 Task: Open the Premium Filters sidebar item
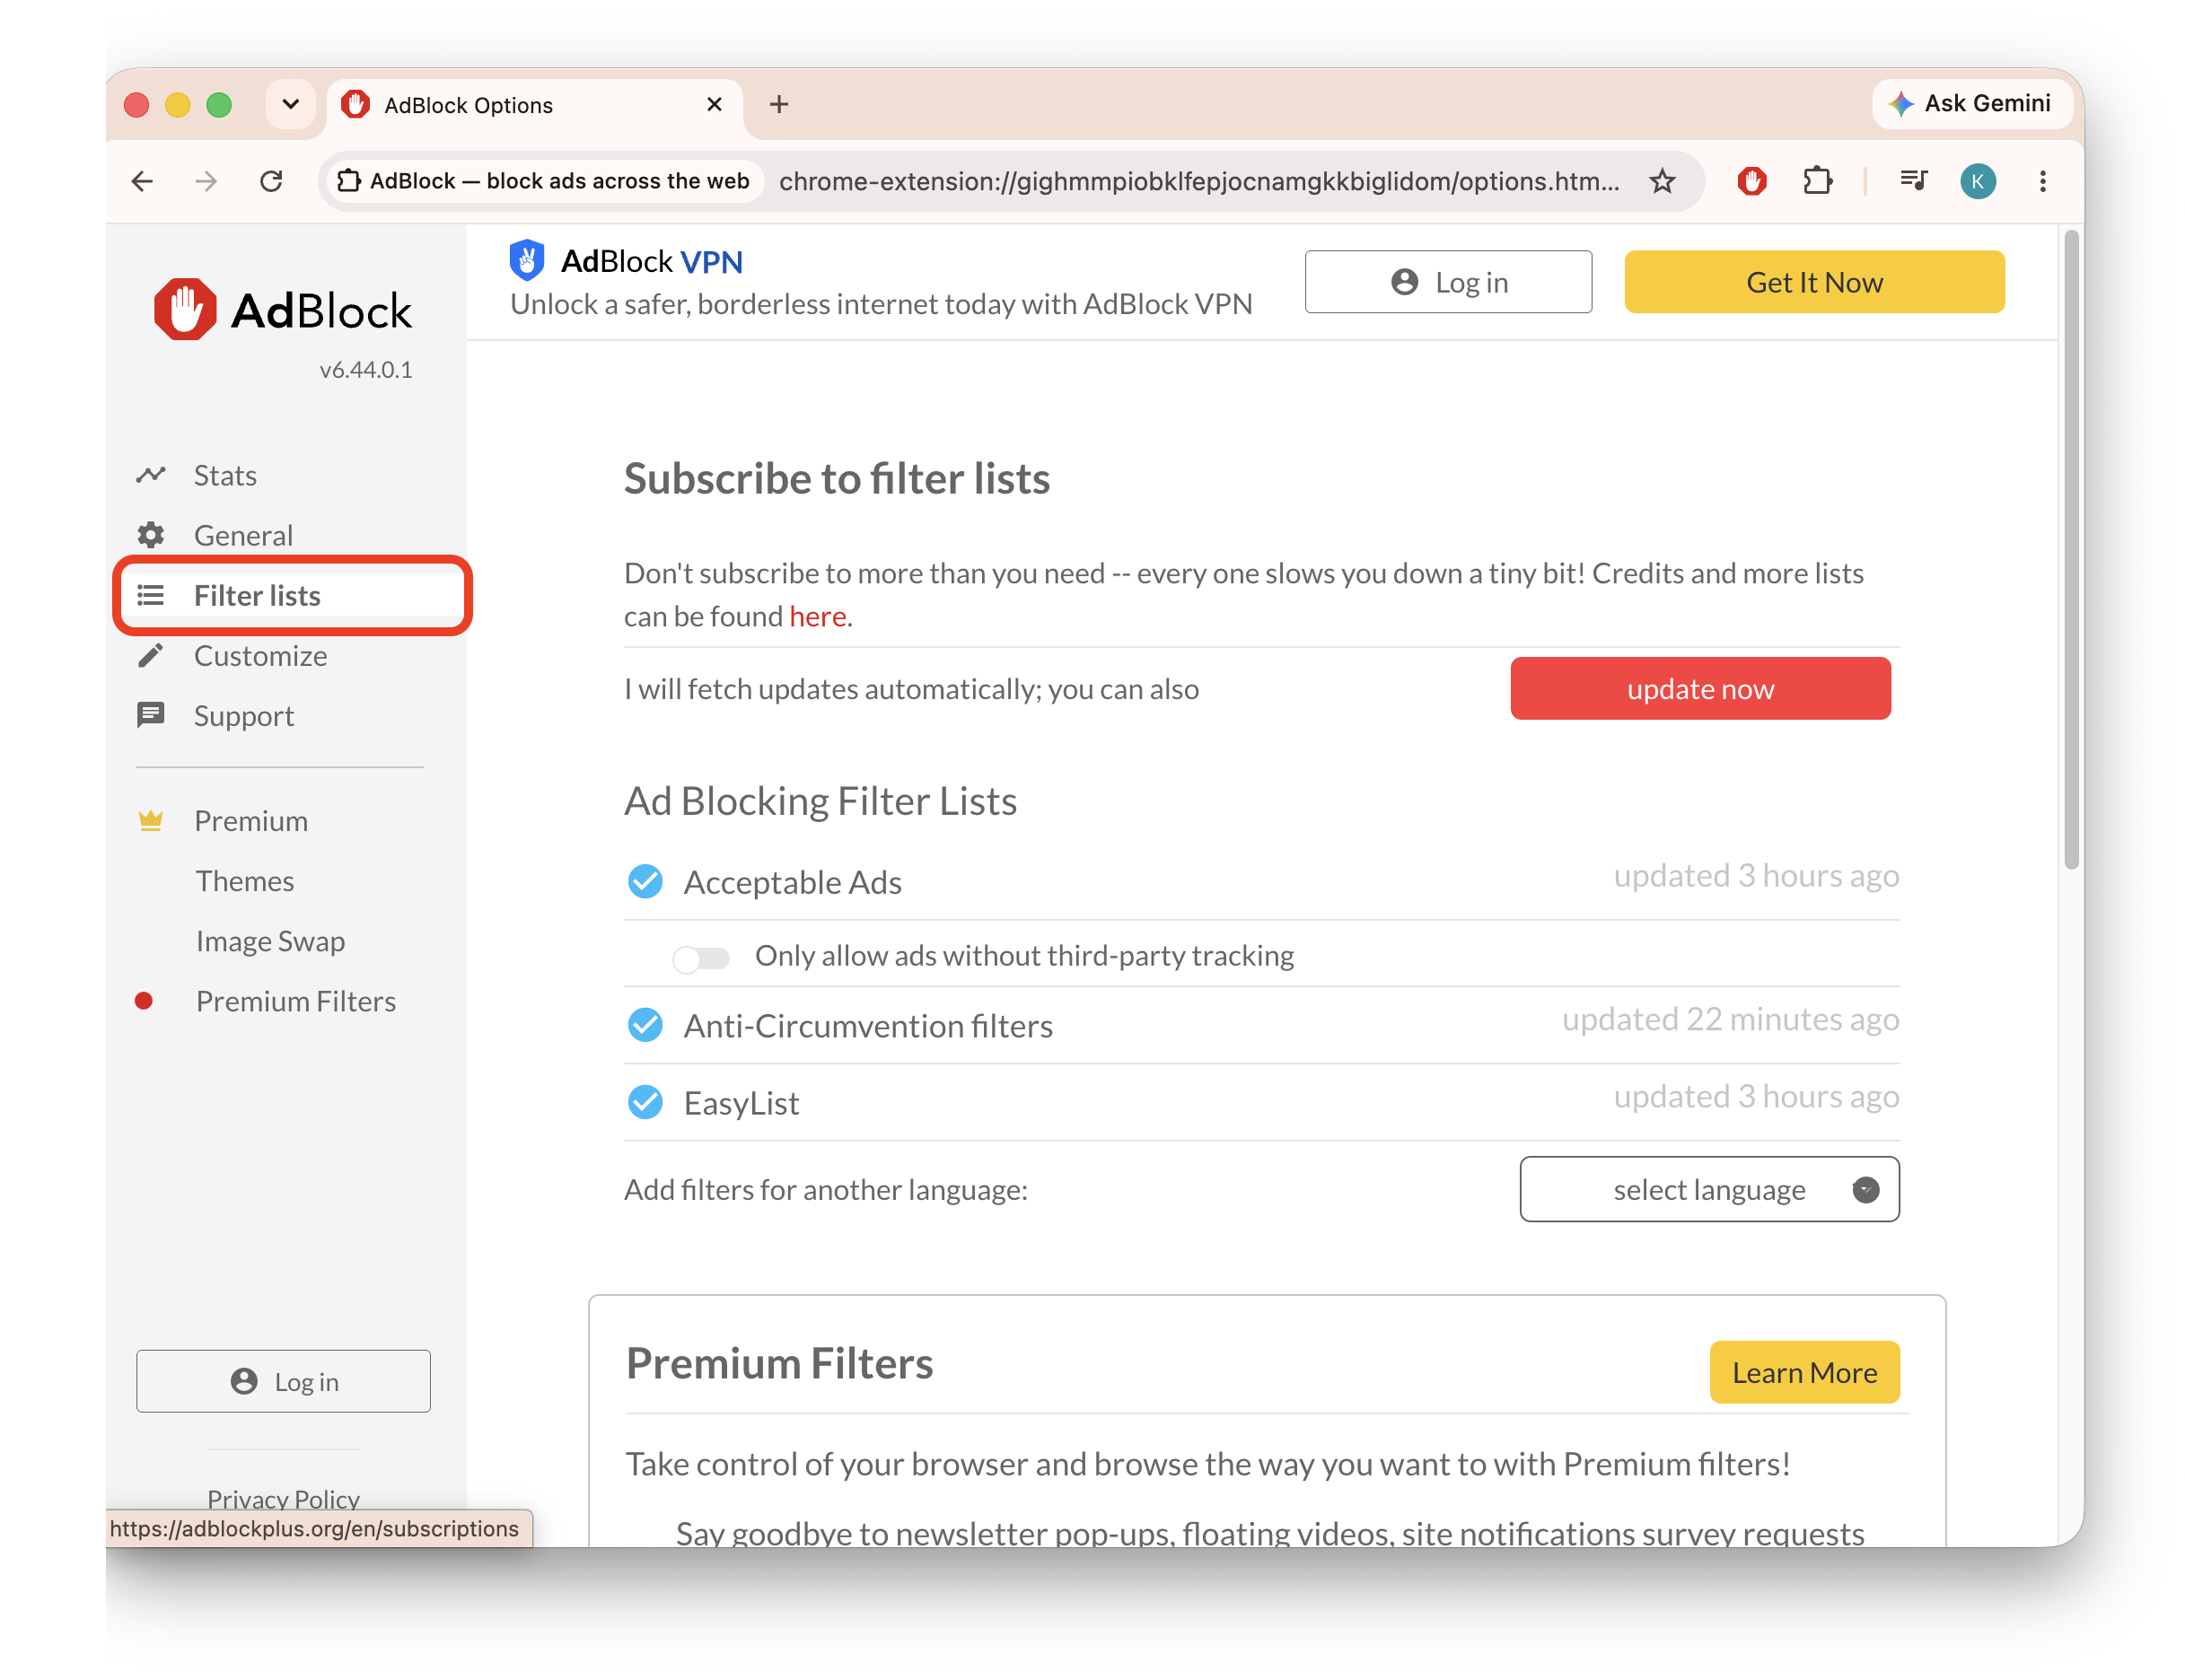[296, 1001]
